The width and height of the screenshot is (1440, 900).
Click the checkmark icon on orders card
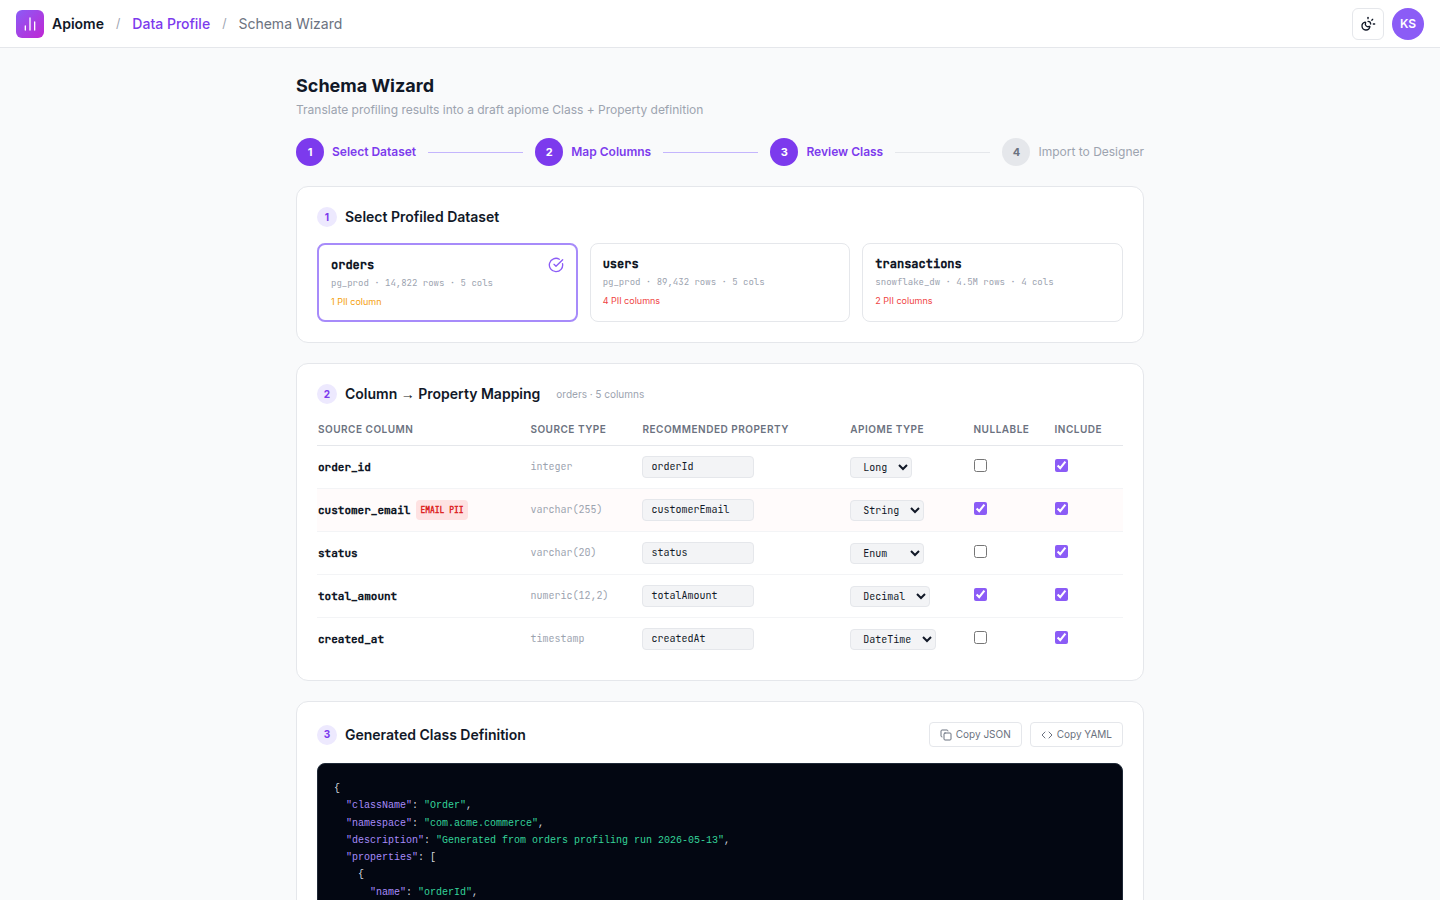(556, 265)
